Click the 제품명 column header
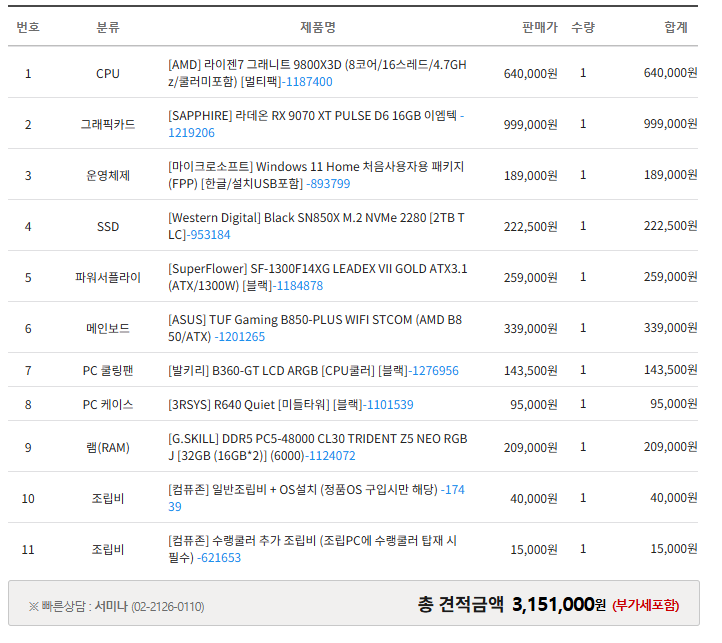722x643 pixels. (x=318, y=27)
